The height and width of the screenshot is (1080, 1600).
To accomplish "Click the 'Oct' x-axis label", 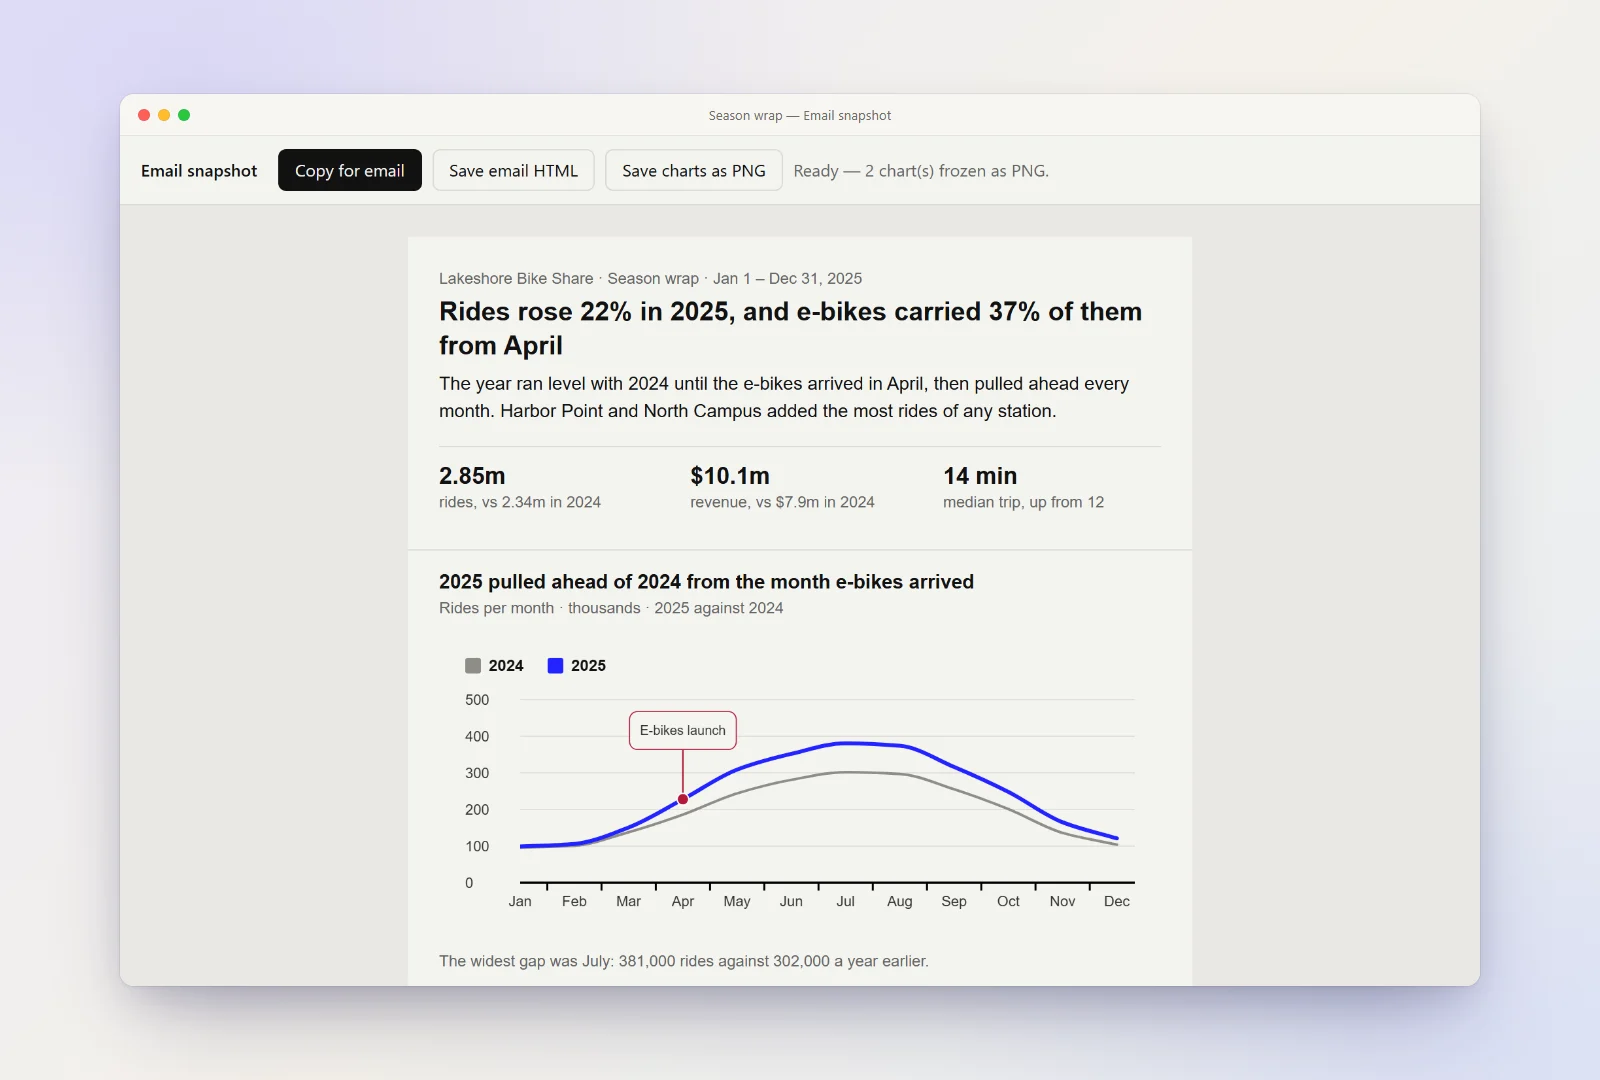I will [x=1008, y=901].
